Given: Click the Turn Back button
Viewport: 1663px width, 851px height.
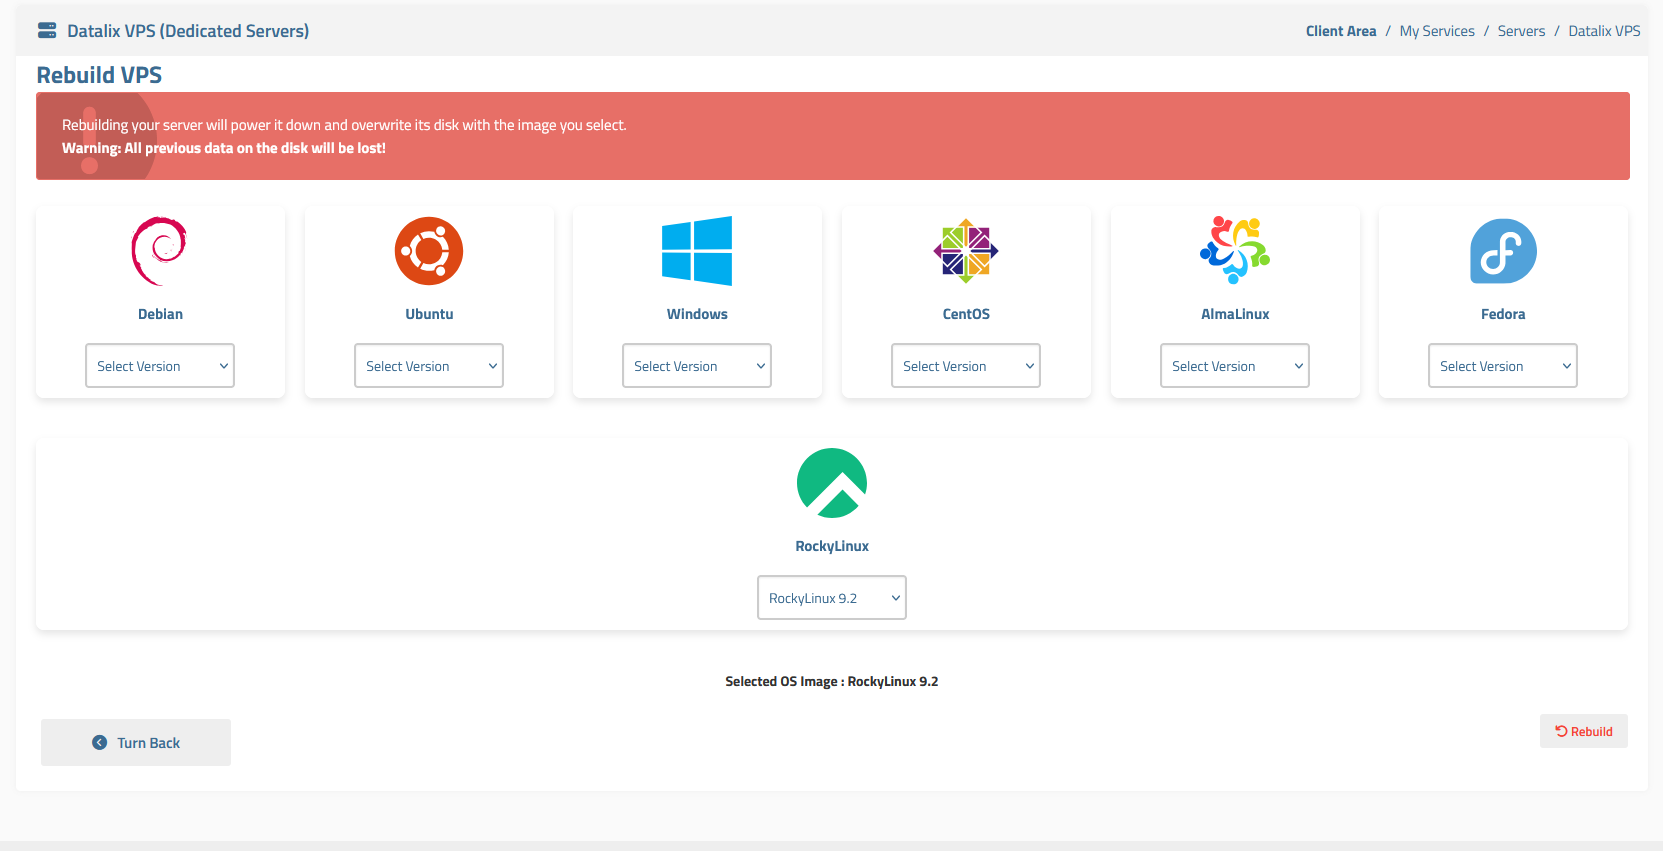Looking at the screenshot, I should pyautogui.click(x=136, y=743).
